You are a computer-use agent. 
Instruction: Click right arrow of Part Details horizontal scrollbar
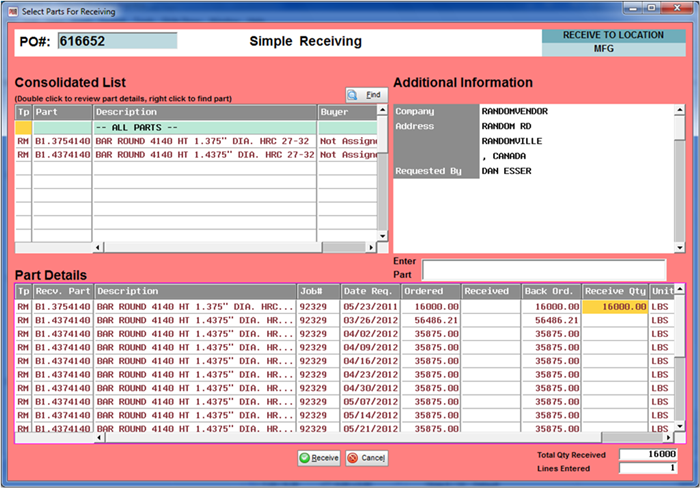coord(668,438)
